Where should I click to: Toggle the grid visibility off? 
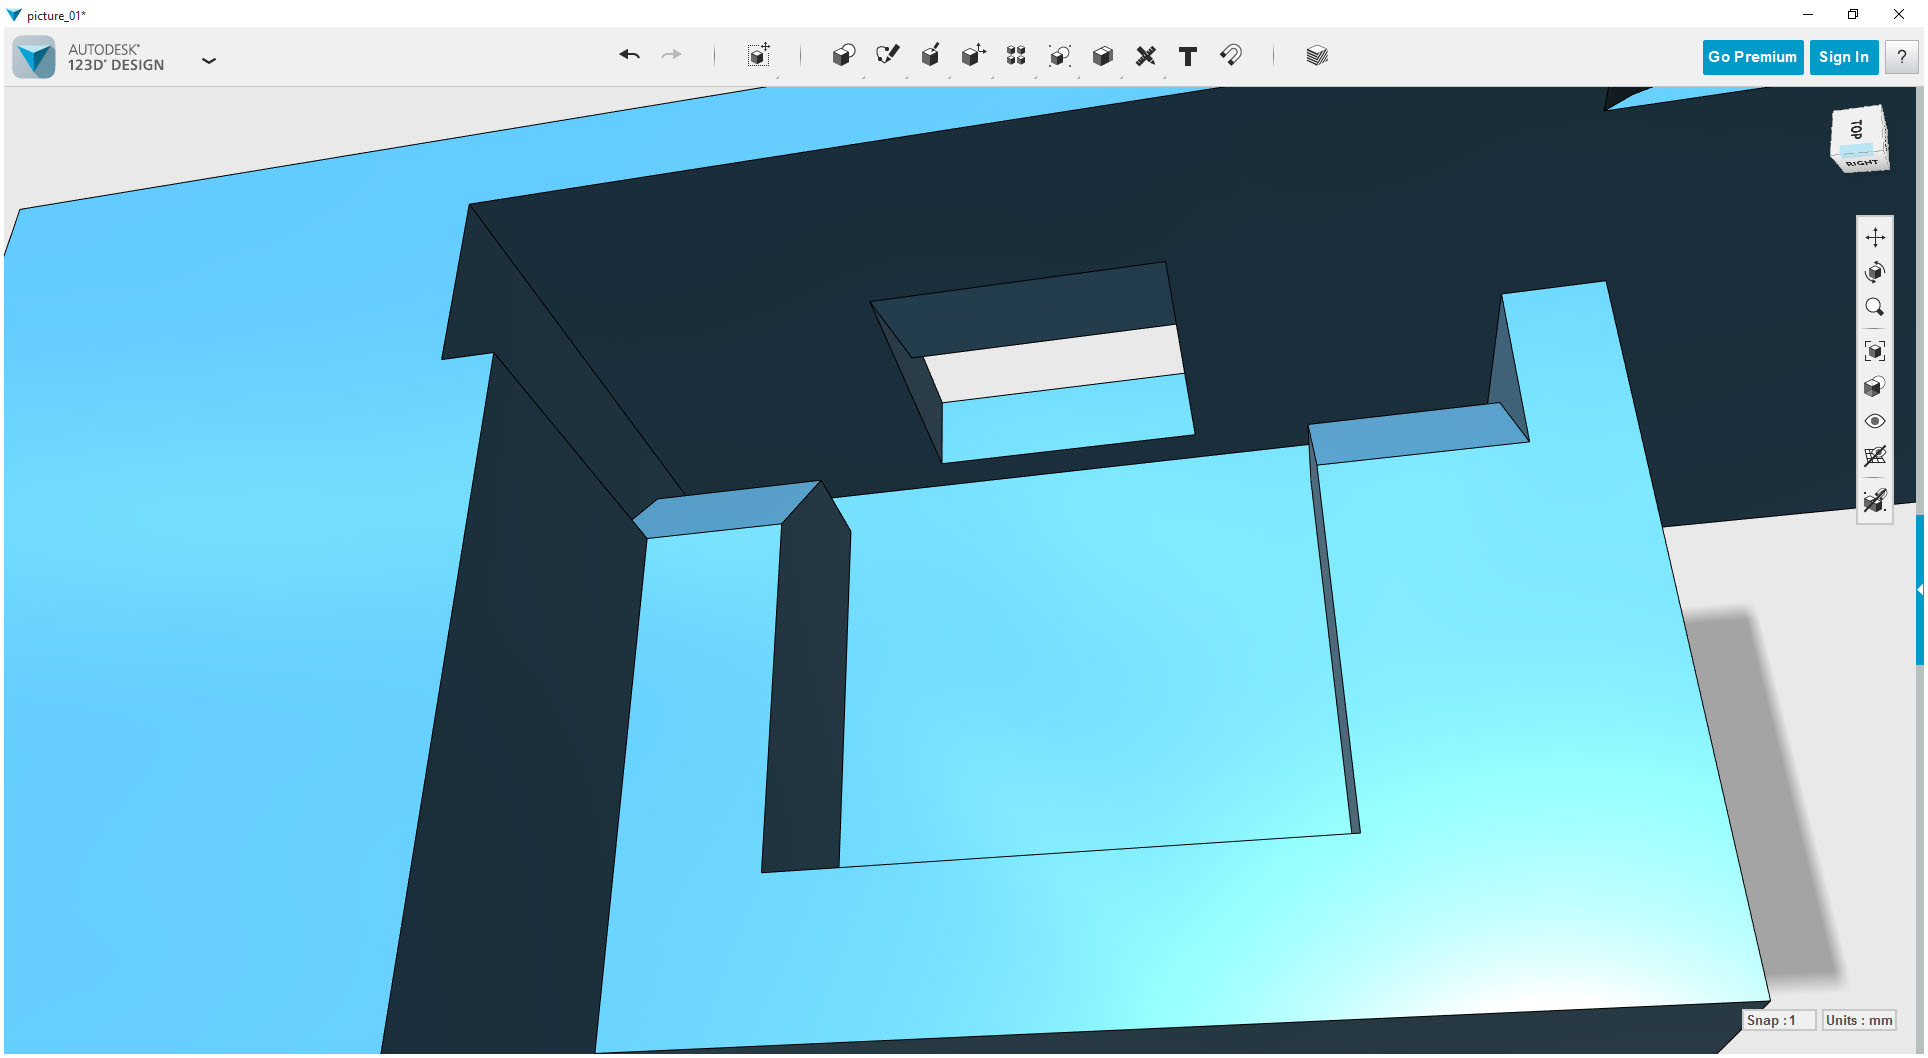click(1876, 456)
